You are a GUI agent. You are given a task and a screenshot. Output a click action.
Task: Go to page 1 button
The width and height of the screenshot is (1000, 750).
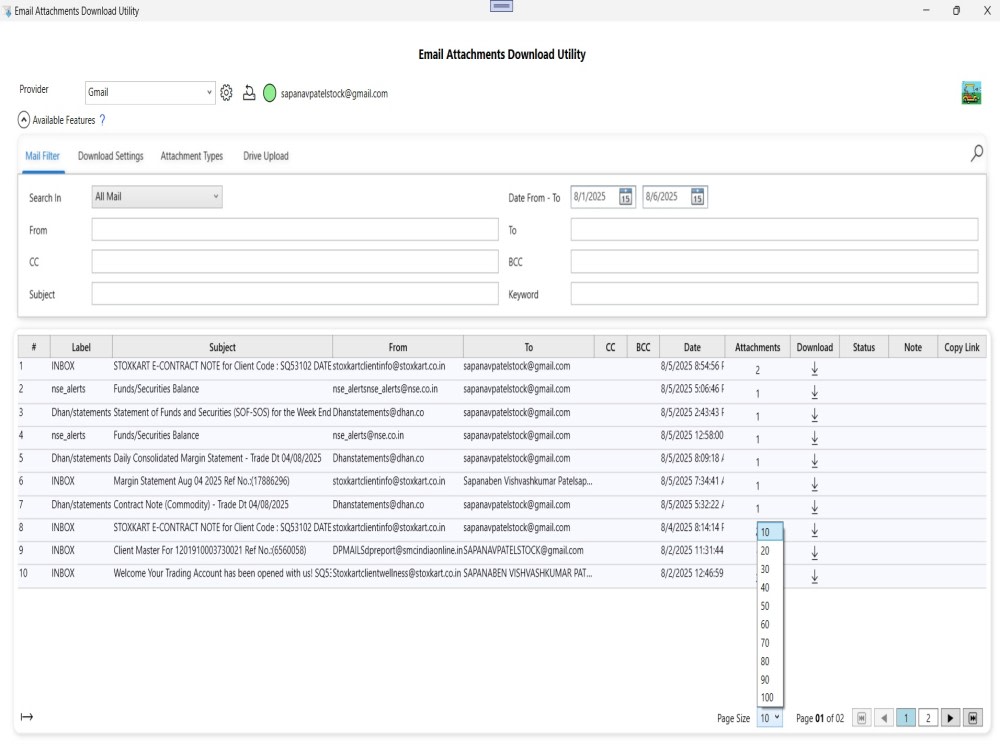[x=906, y=718]
